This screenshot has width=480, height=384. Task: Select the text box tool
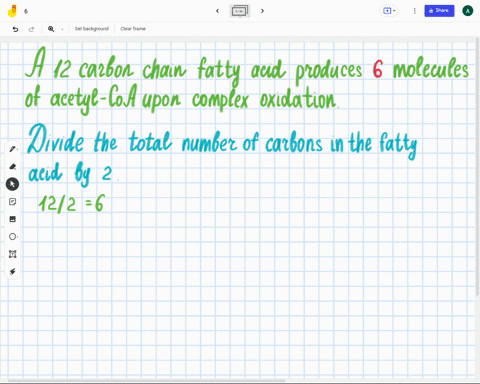[13, 254]
